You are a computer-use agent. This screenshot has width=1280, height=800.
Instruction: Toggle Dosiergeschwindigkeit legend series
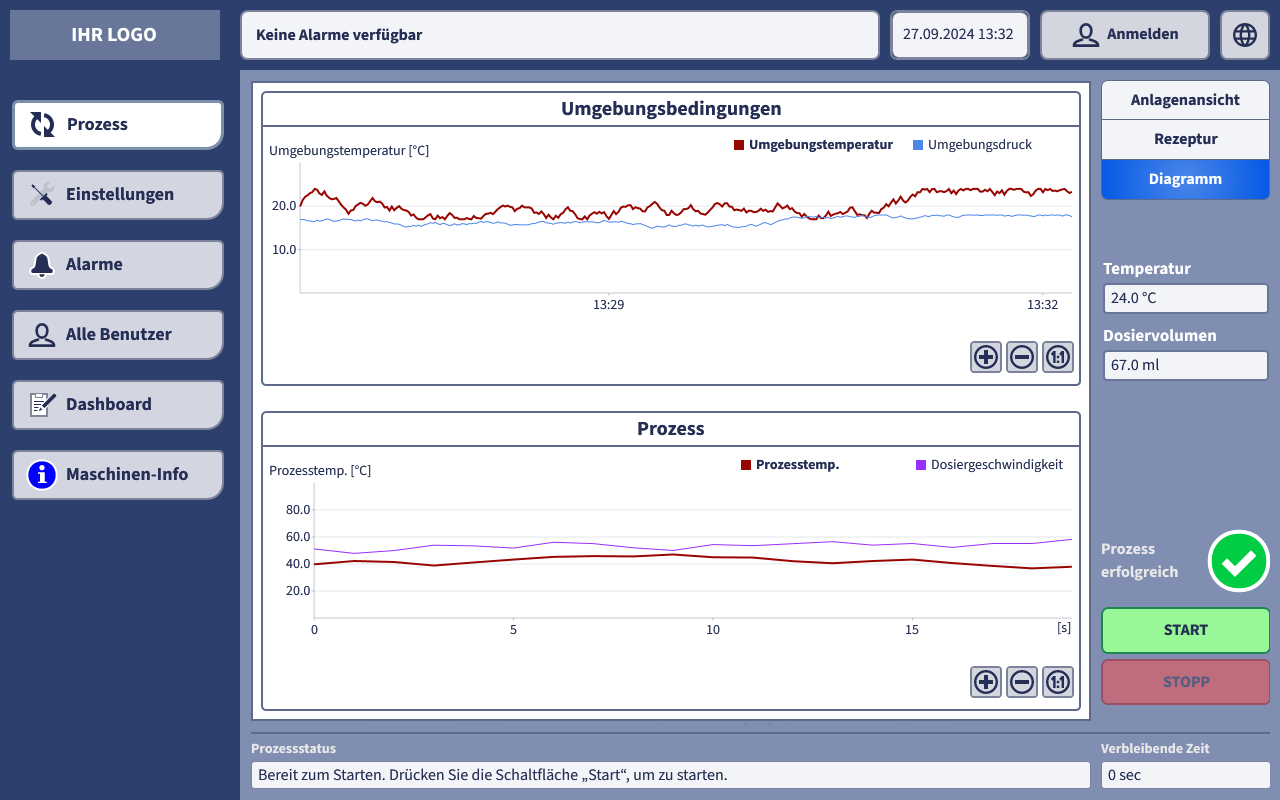[x=989, y=465]
